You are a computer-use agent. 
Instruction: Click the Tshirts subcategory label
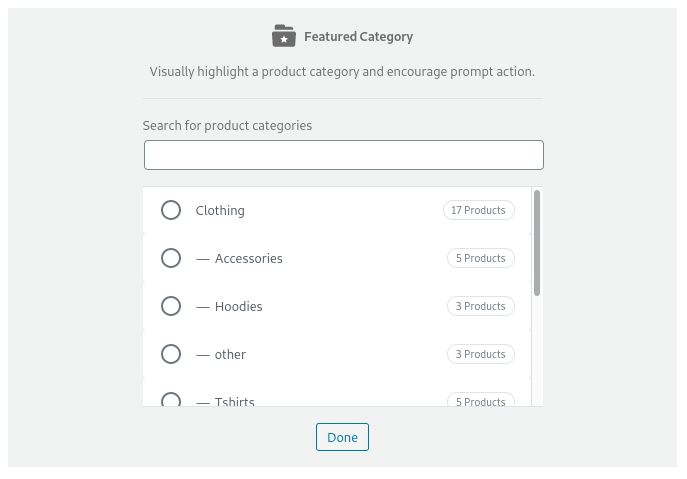tap(234, 401)
